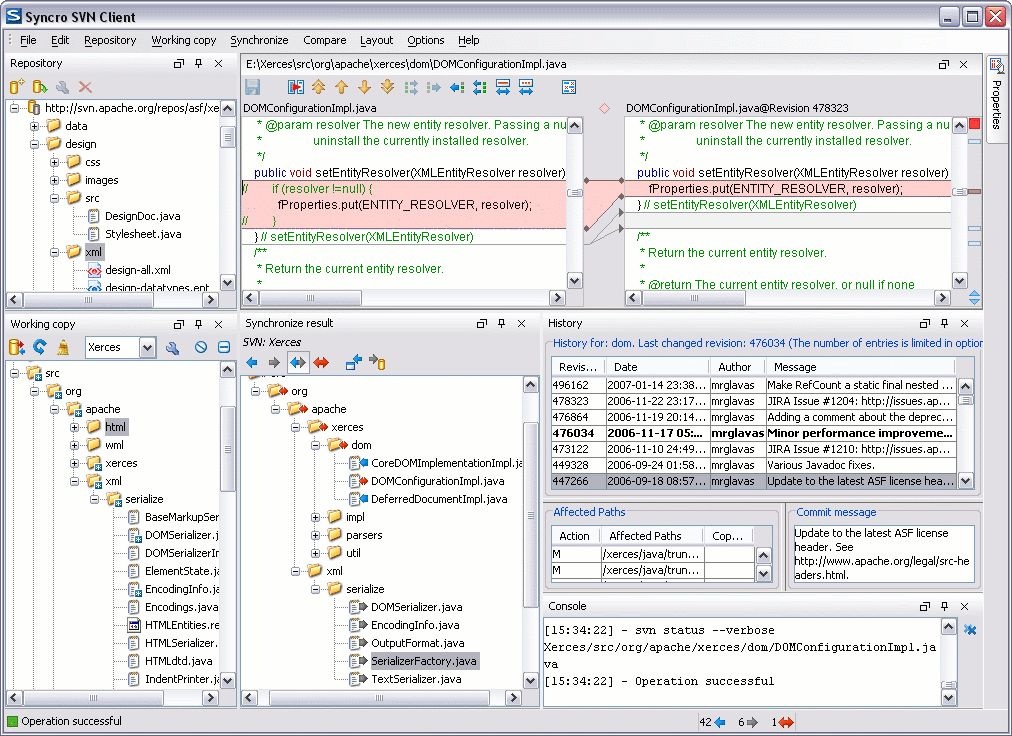Image resolution: width=1012 pixels, height=736 pixels.
Task: Sort history by the Author column header
Action: pyautogui.click(x=735, y=367)
